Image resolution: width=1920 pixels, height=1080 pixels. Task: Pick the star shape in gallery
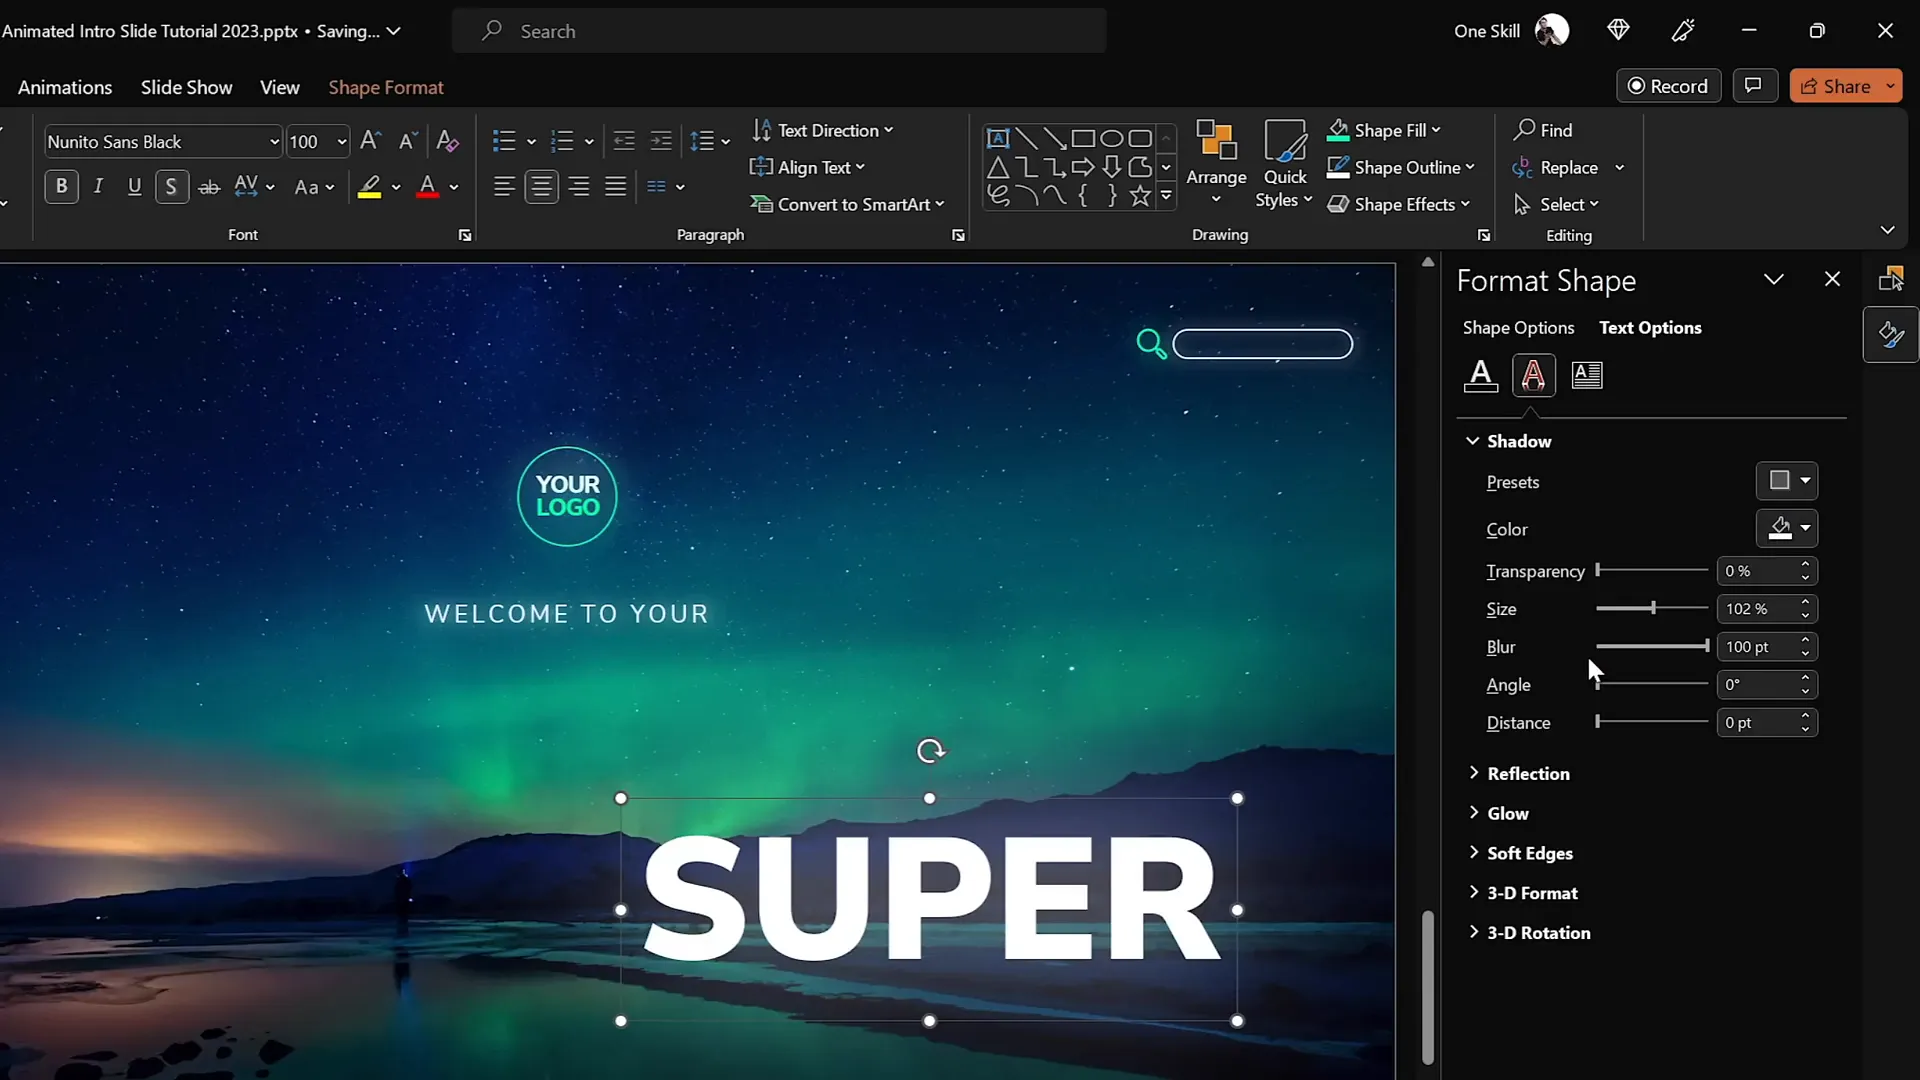[x=1140, y=196]
